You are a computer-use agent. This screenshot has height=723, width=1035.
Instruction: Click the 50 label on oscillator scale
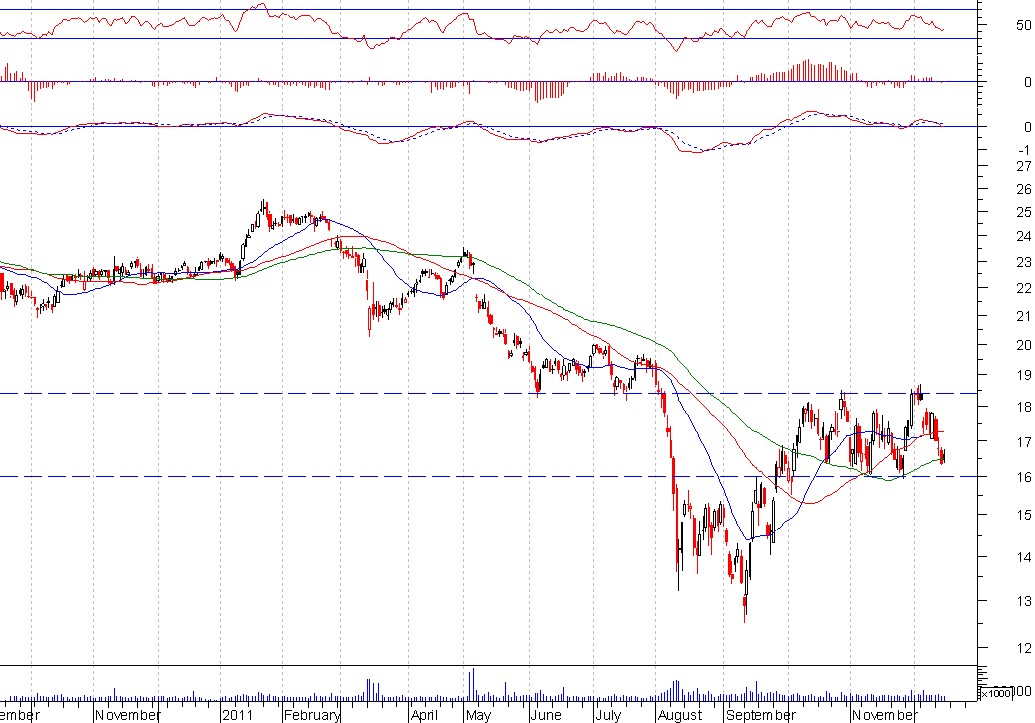click(1023, 25)
